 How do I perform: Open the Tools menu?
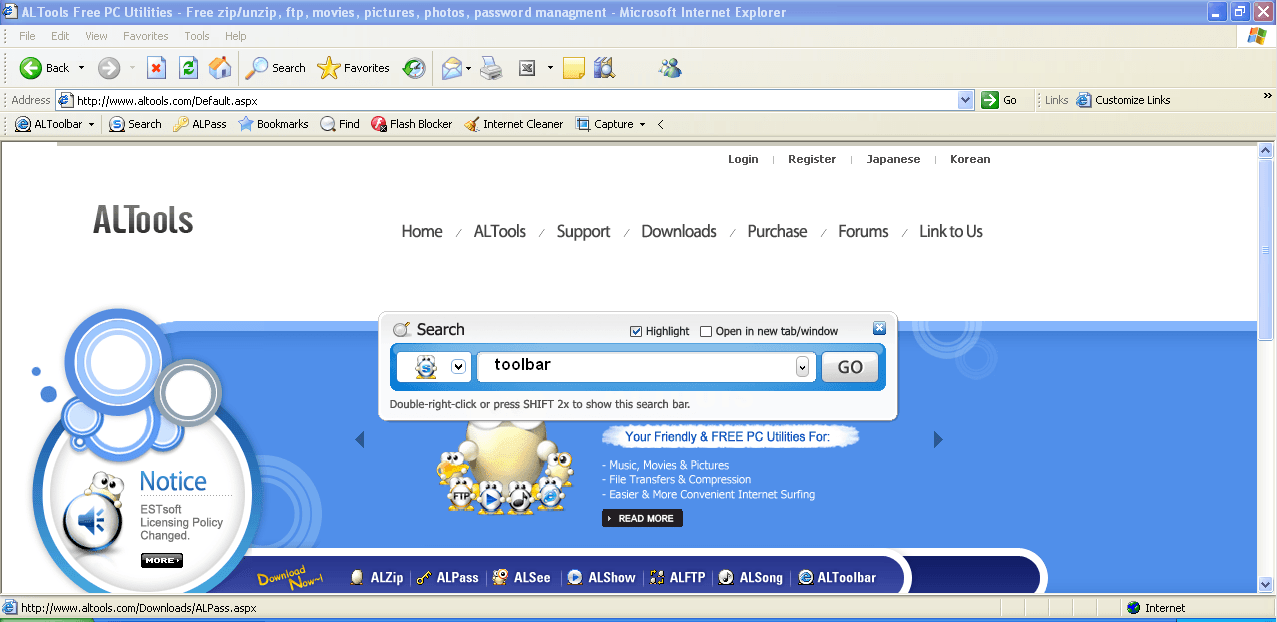click(x=196, y=35)
